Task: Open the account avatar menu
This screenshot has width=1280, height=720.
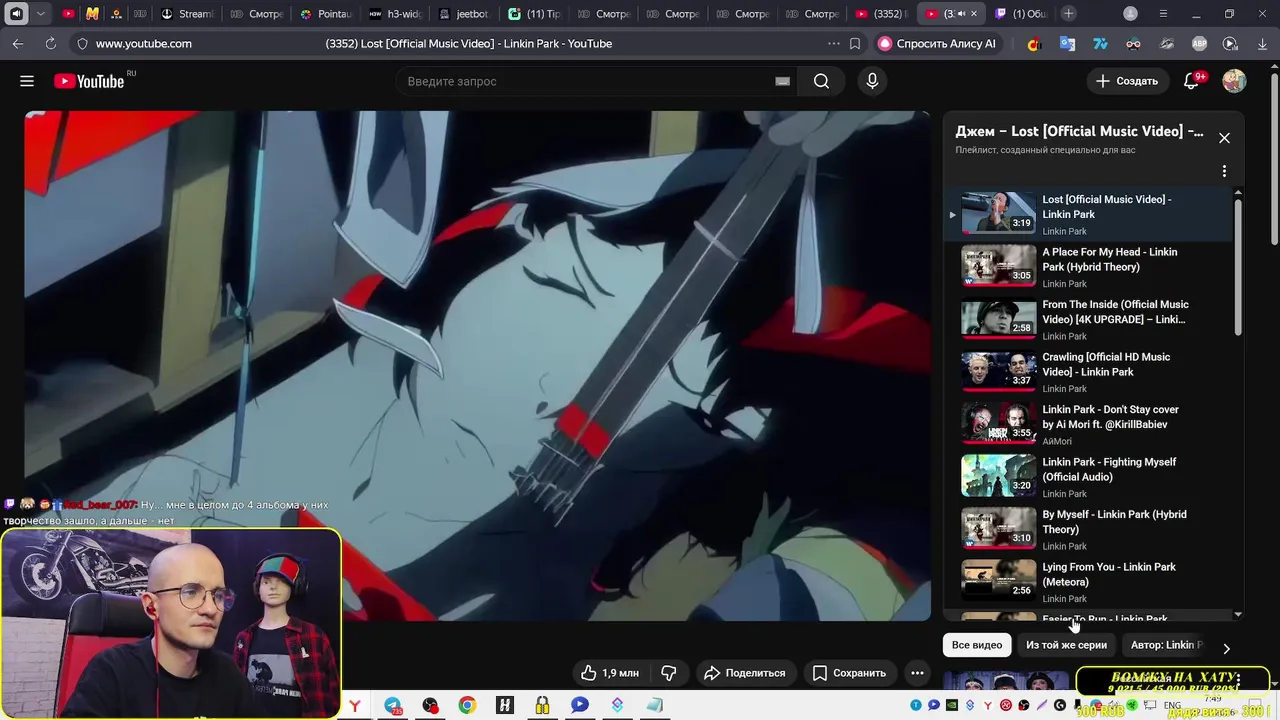Action: coord(1234,81)
